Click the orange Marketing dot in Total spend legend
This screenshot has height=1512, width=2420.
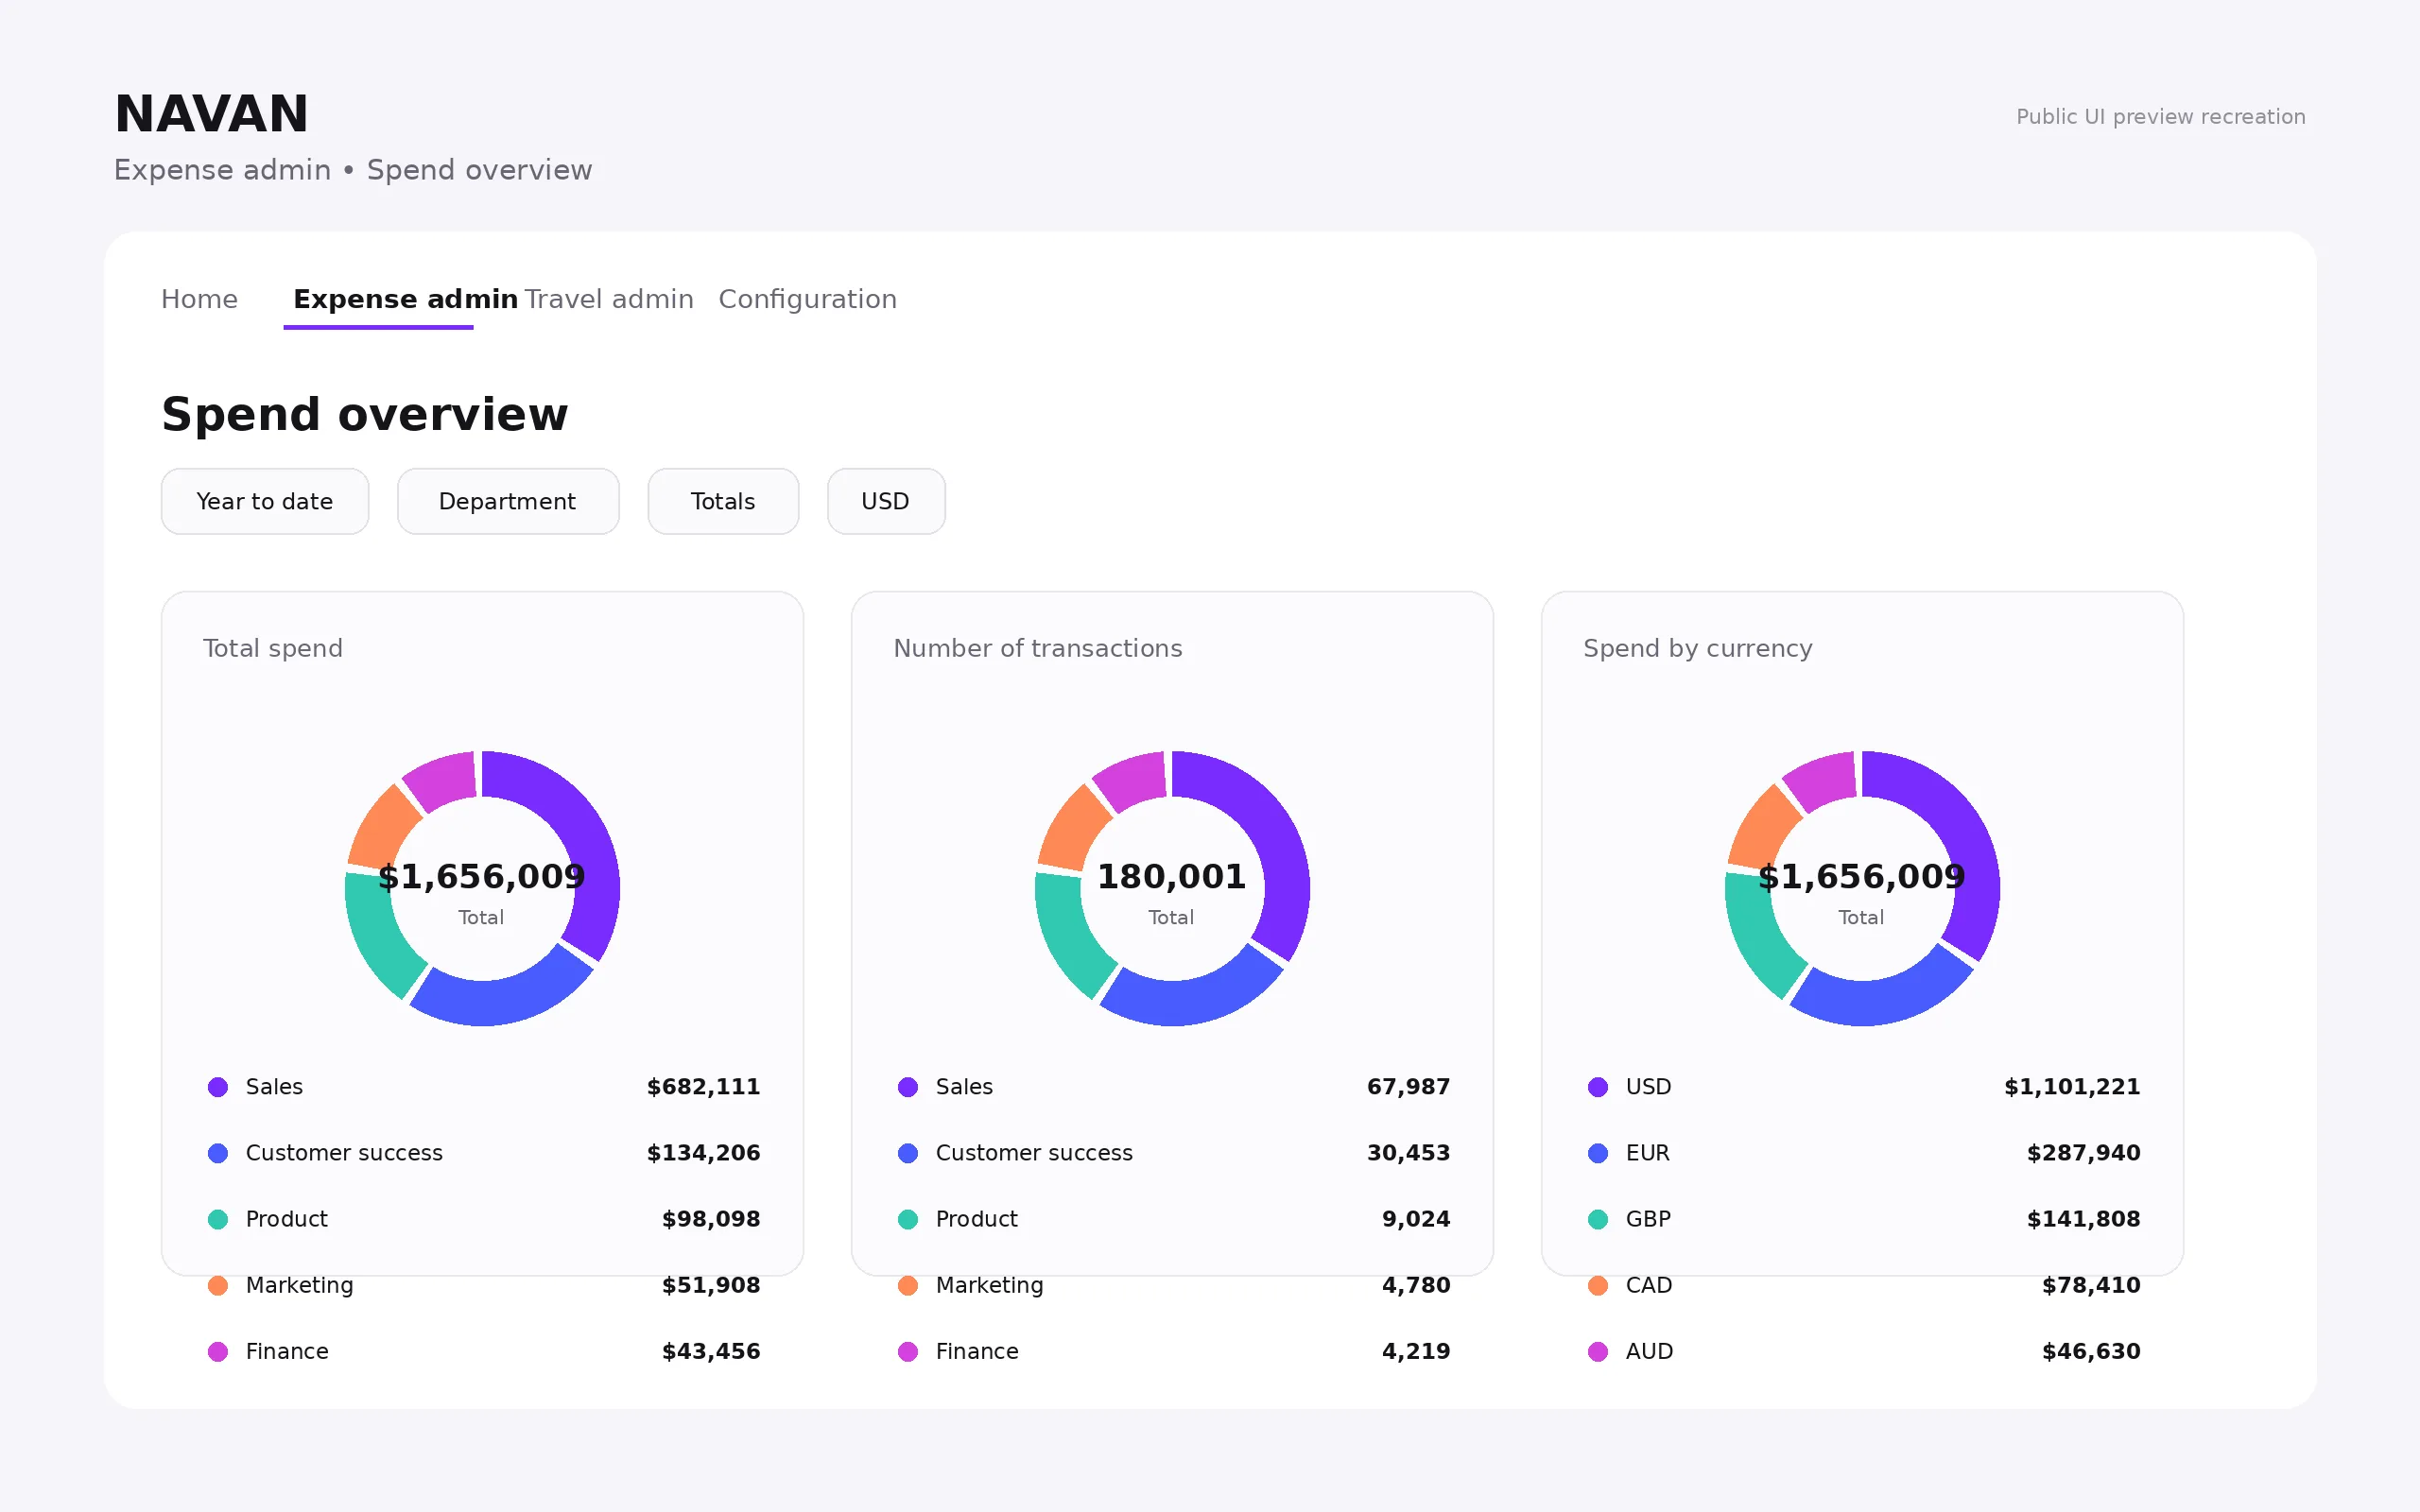pyautogui.click(x=218, y=1285)
